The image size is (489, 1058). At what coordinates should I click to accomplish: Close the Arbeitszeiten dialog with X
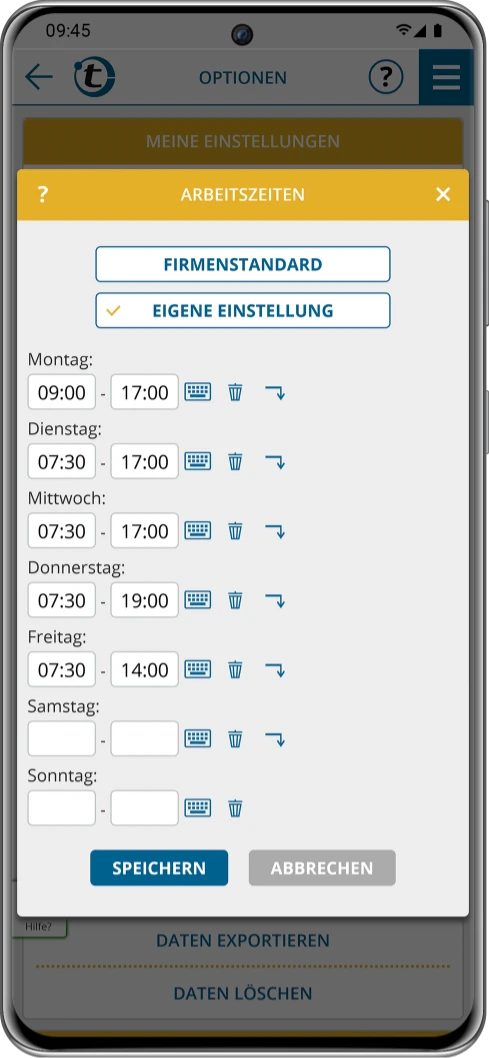click(x=443, y=194)
